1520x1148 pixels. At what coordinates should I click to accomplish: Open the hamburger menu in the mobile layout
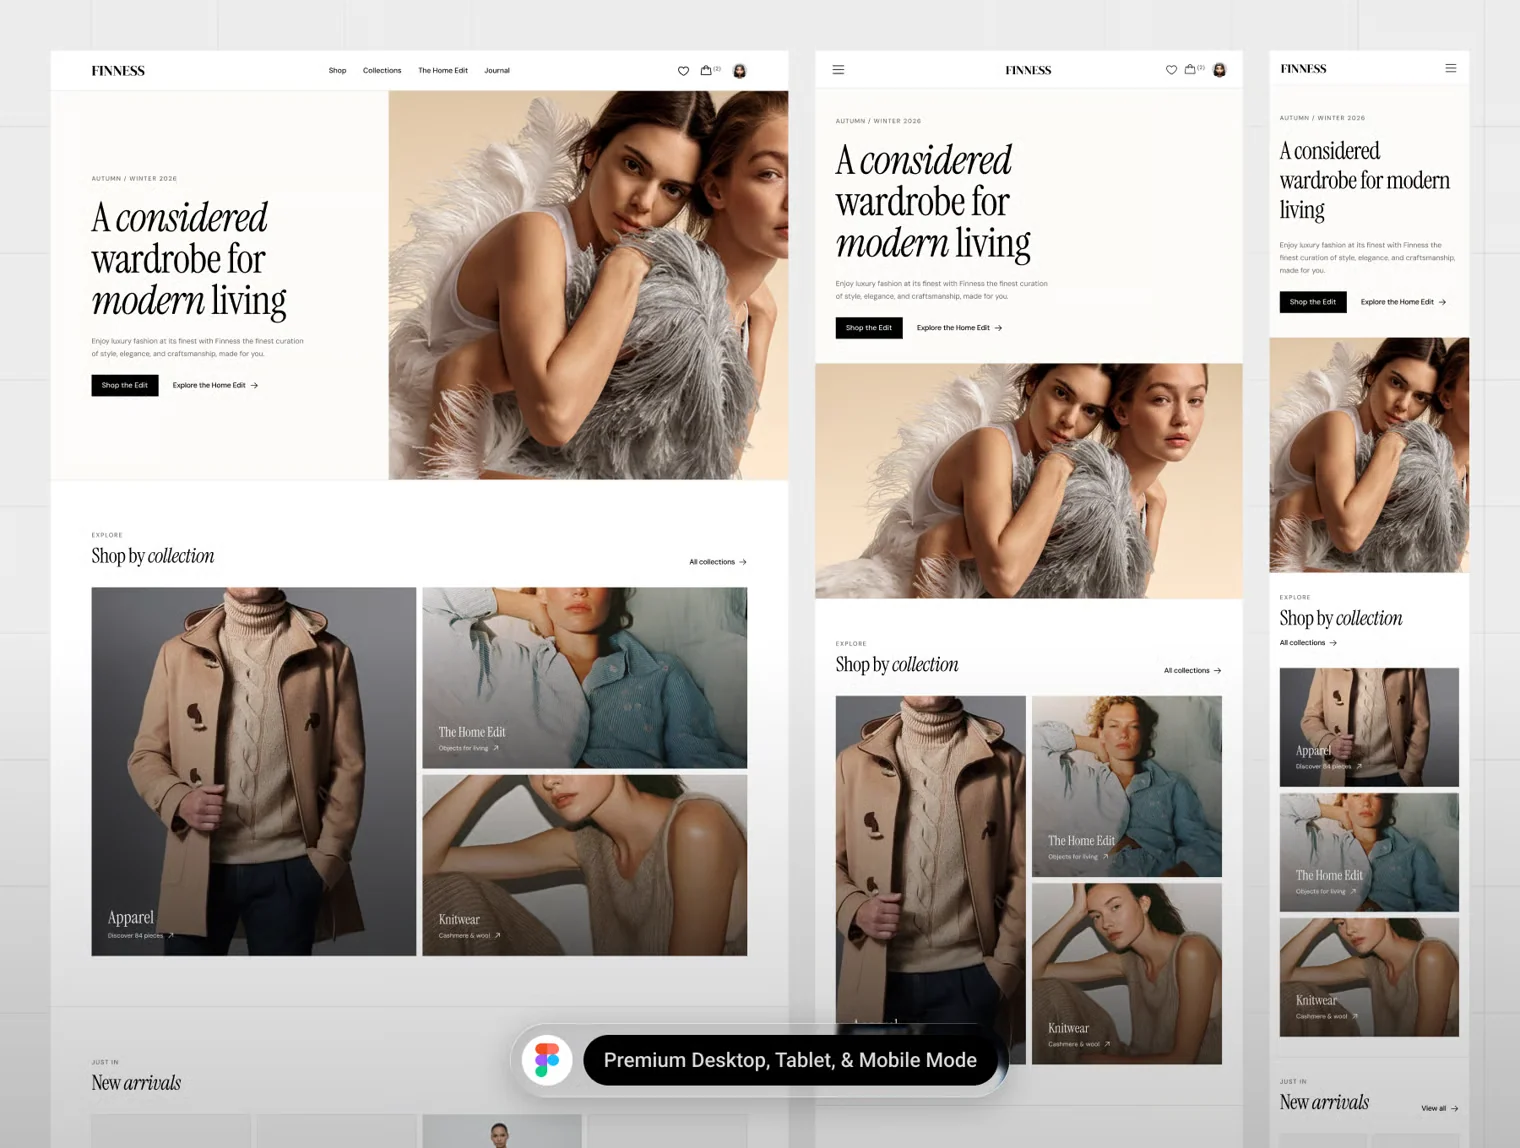coord(1450,68)
